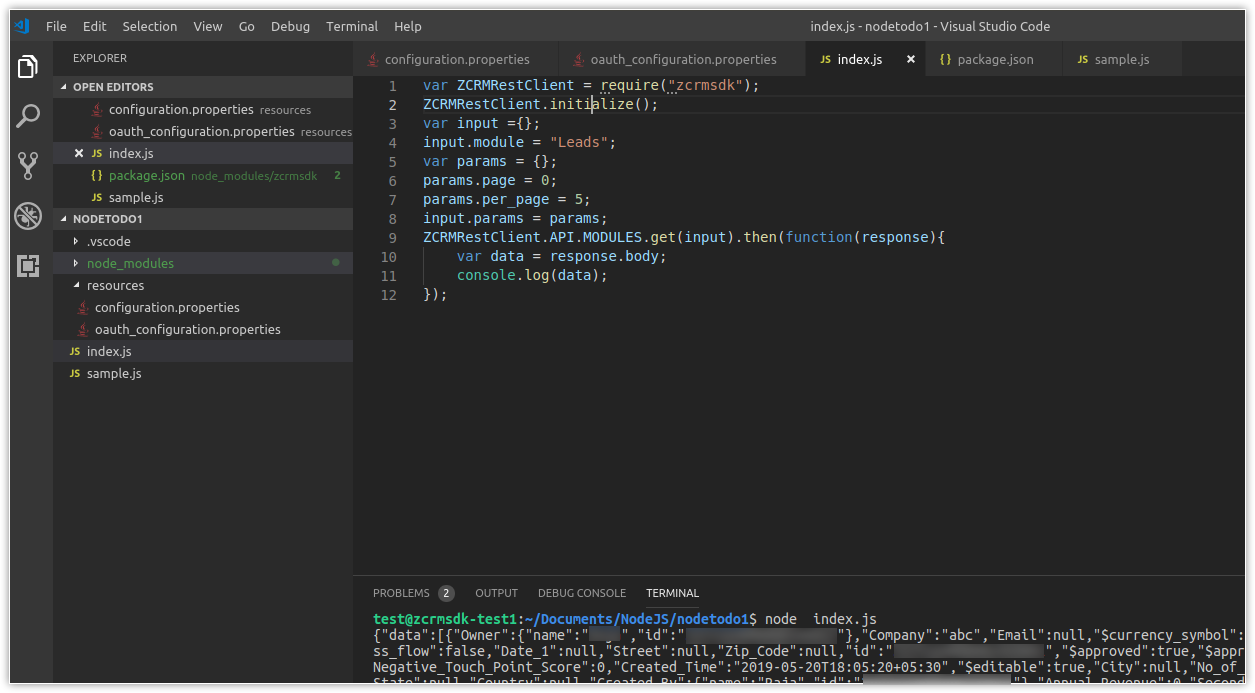Collapse the resources folder
Screen dimensions: 1255x693
tap(115, 285)
